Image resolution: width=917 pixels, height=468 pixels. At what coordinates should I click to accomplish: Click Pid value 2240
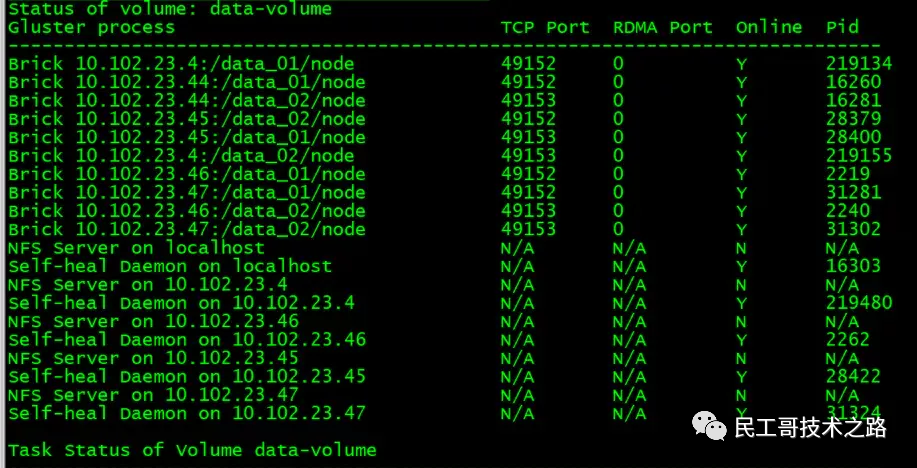848,211
